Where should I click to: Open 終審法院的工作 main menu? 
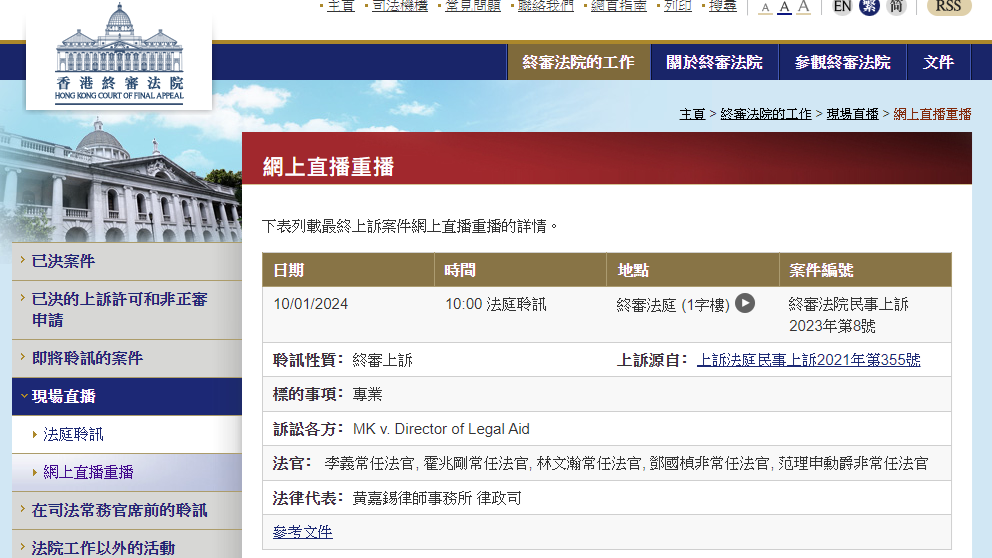[x=578, y=62]
